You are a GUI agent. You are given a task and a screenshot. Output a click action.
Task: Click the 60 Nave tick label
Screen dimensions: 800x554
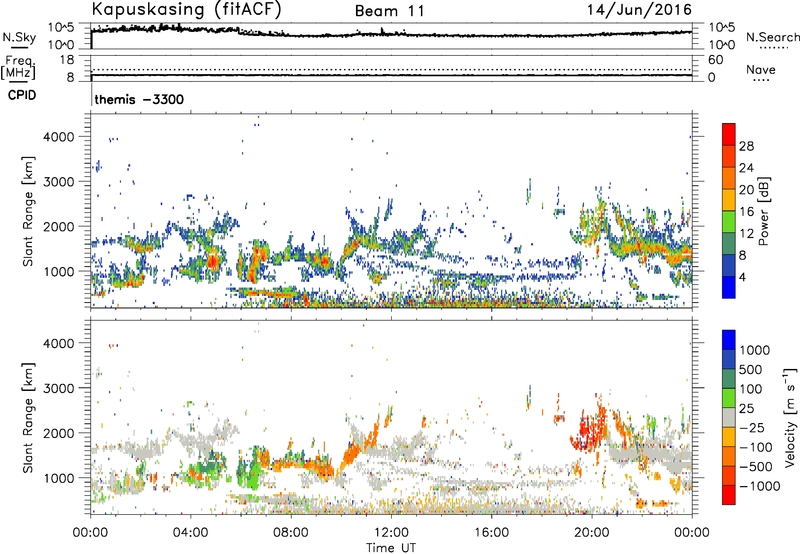coord(715,60)
